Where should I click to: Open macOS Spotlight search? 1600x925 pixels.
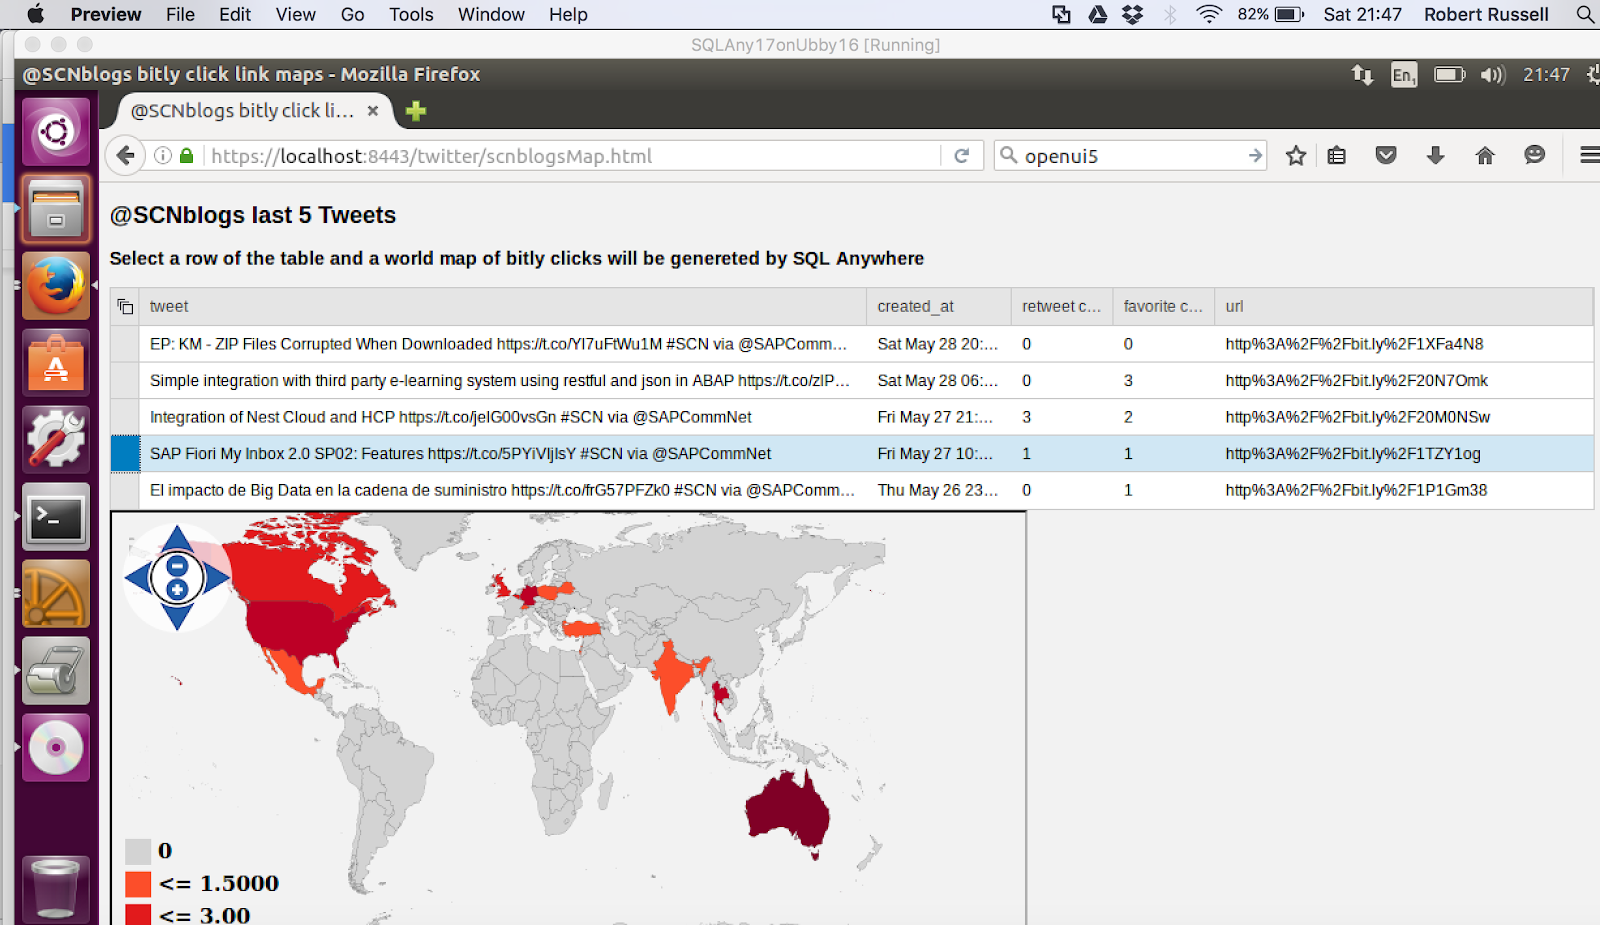(x=1584, y=14)
